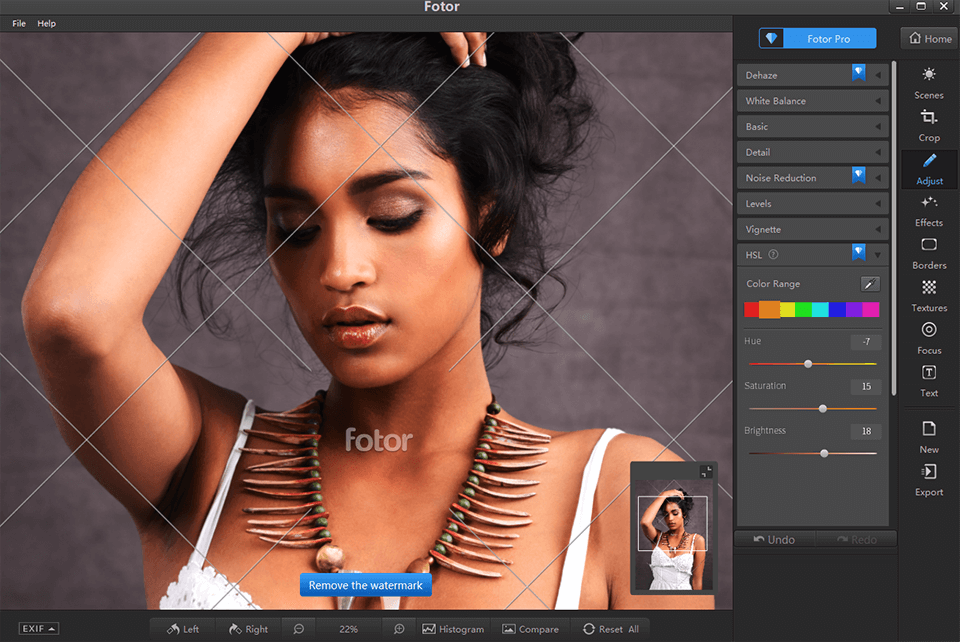The width and height of the screenshot is (960, 642).
Task: Toggle the Dehaze bookmark flag
Action: coord(858,72)
